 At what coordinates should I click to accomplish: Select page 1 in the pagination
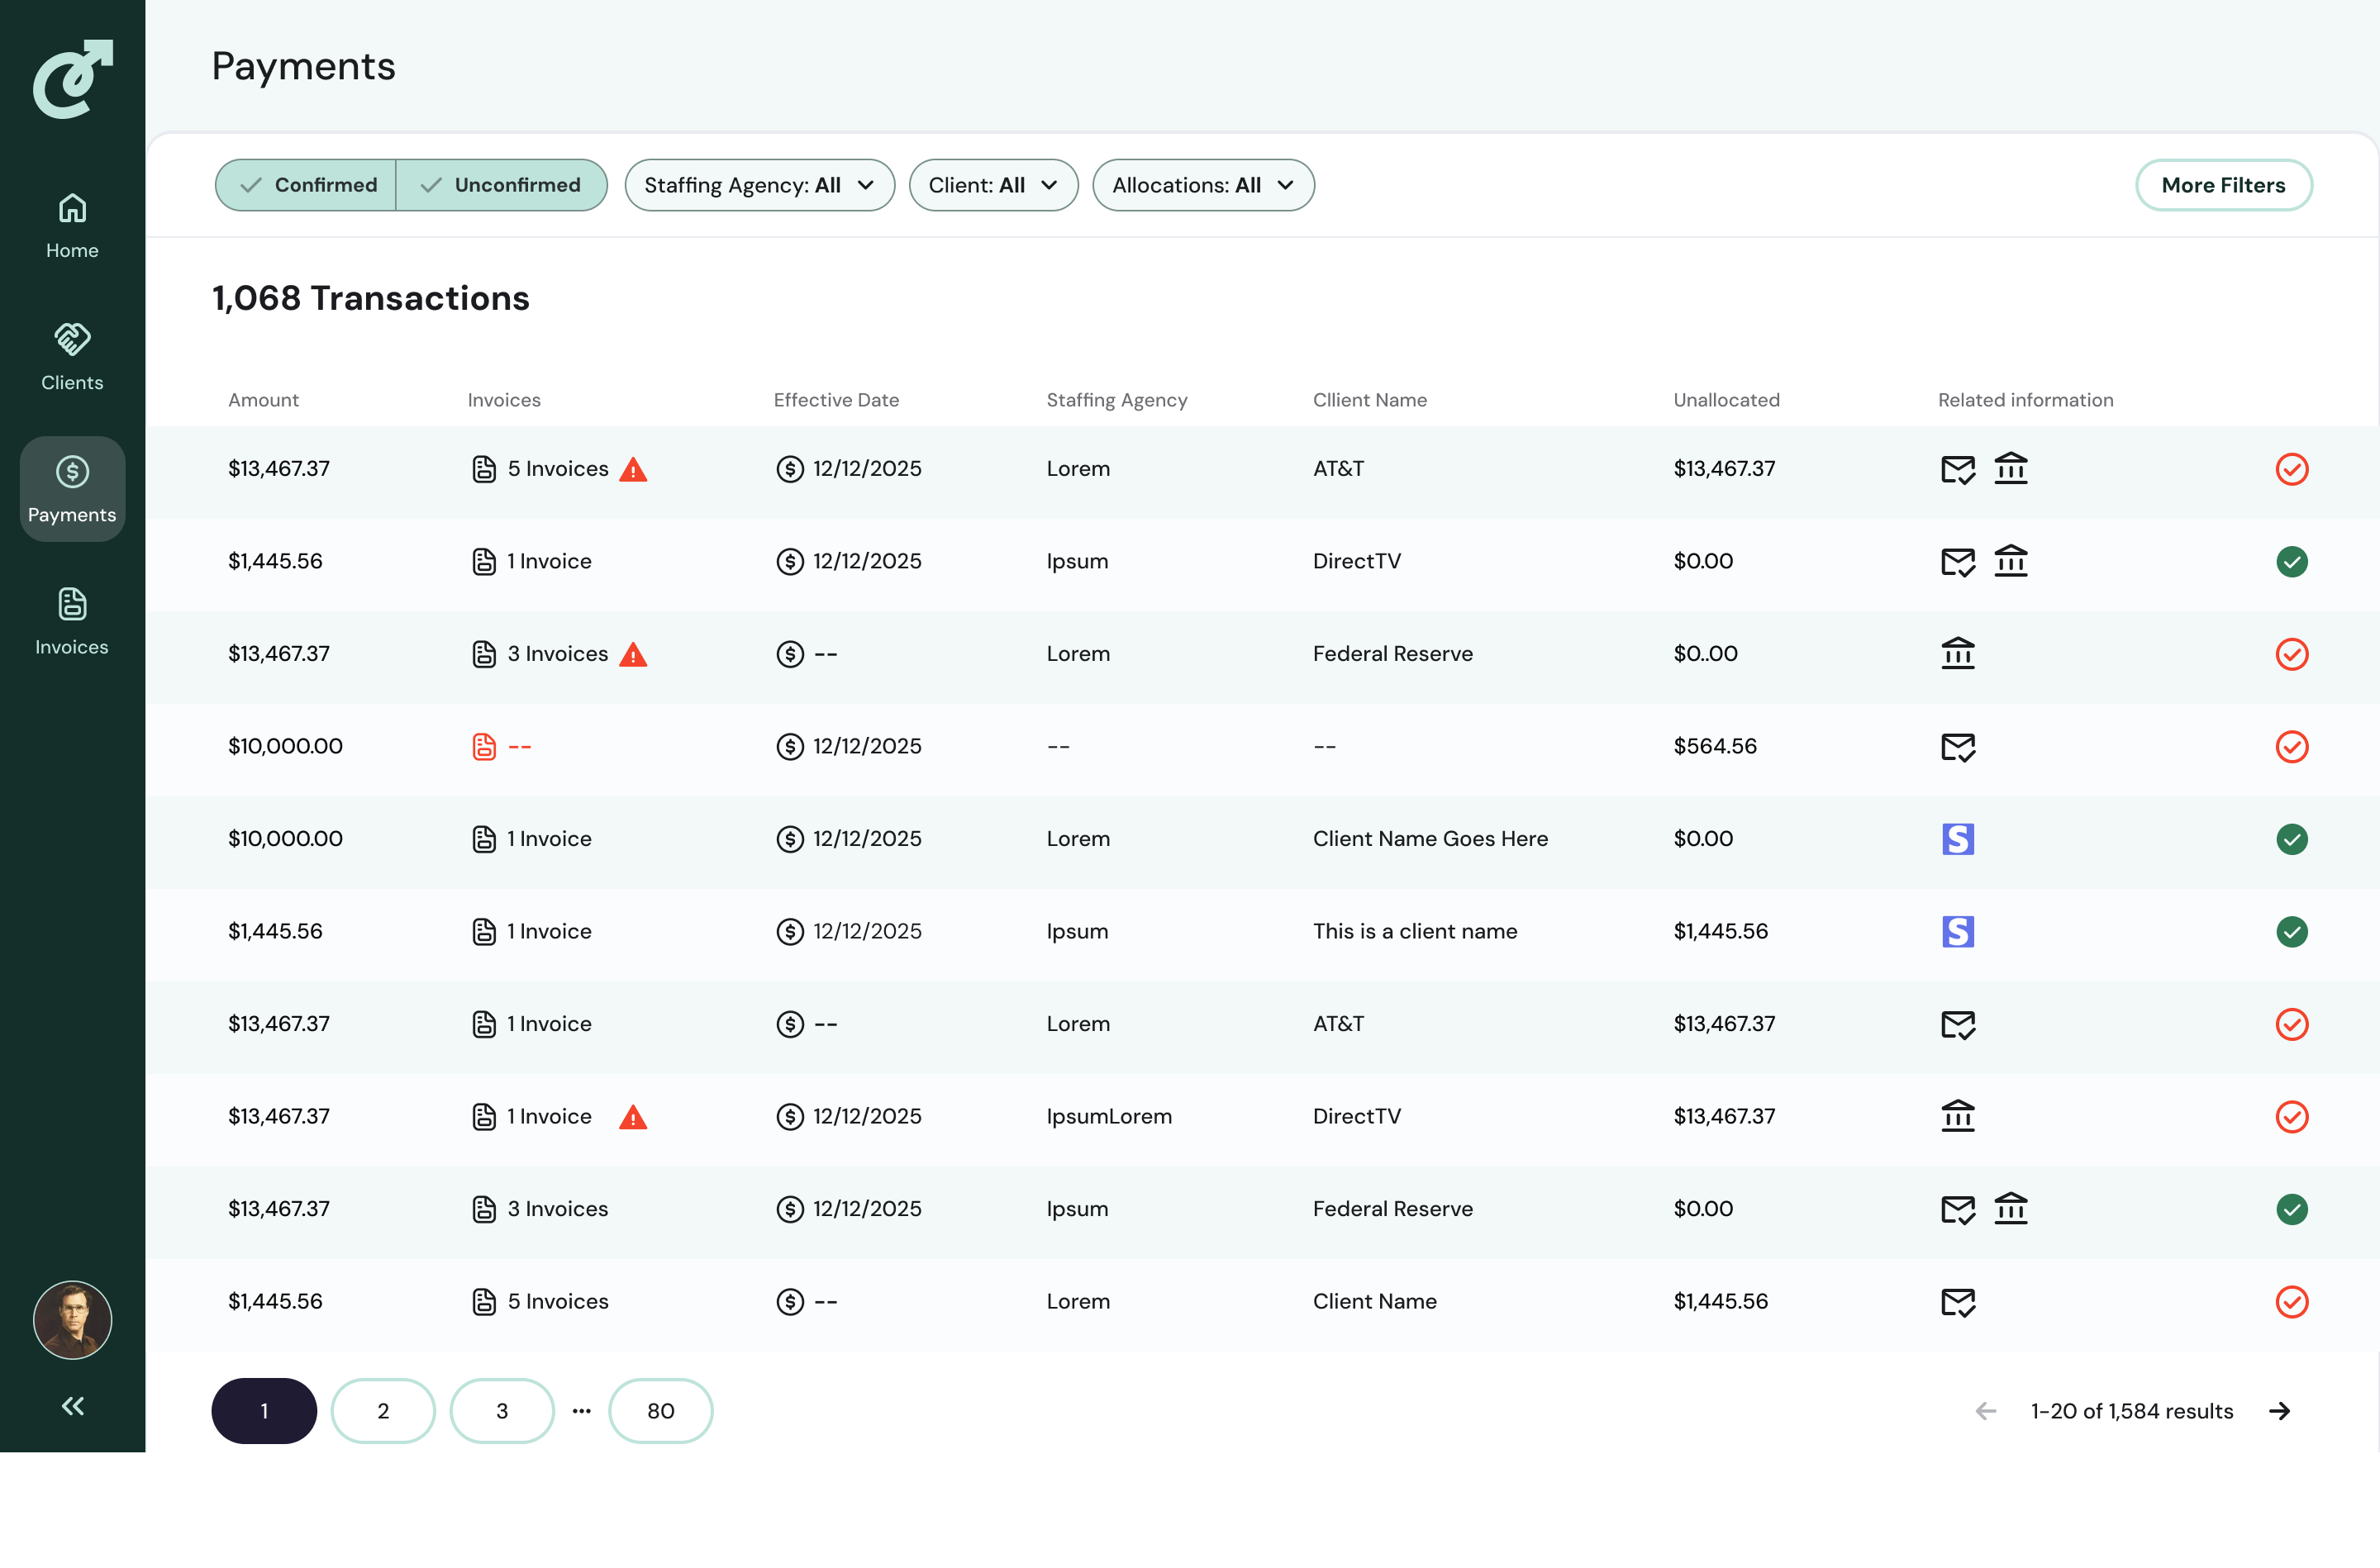pos(264,1411)
